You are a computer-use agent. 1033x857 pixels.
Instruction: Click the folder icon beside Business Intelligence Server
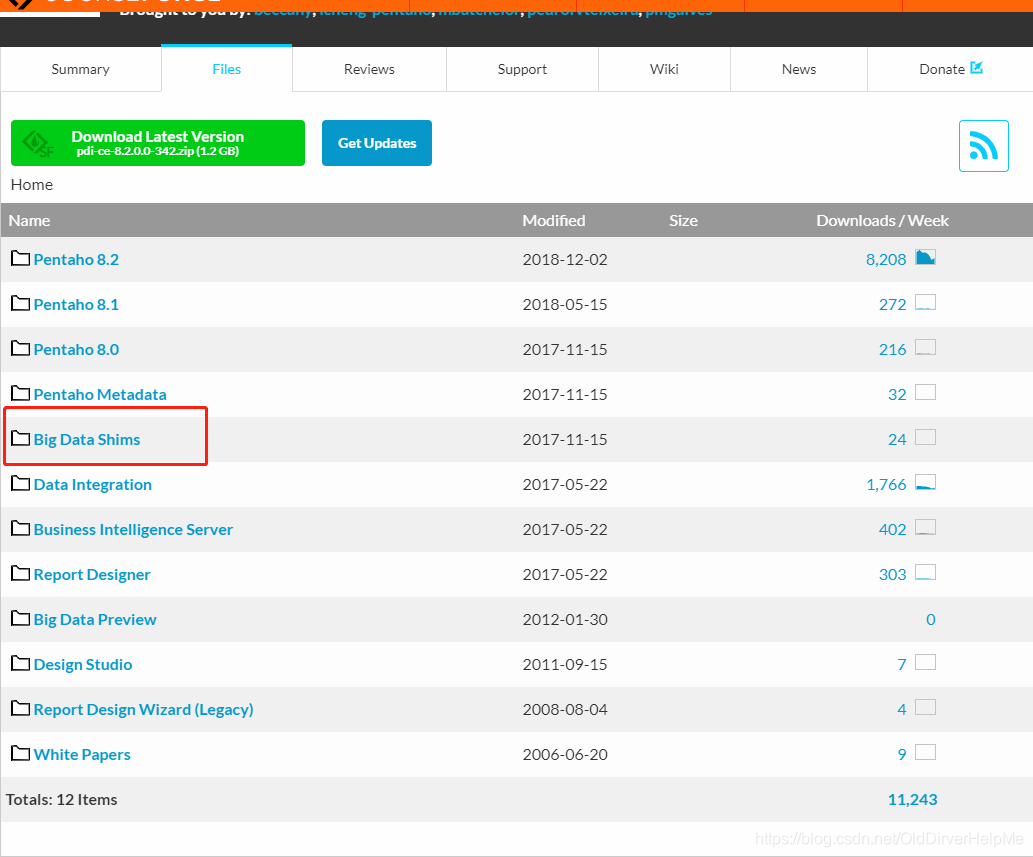[20, 528]
